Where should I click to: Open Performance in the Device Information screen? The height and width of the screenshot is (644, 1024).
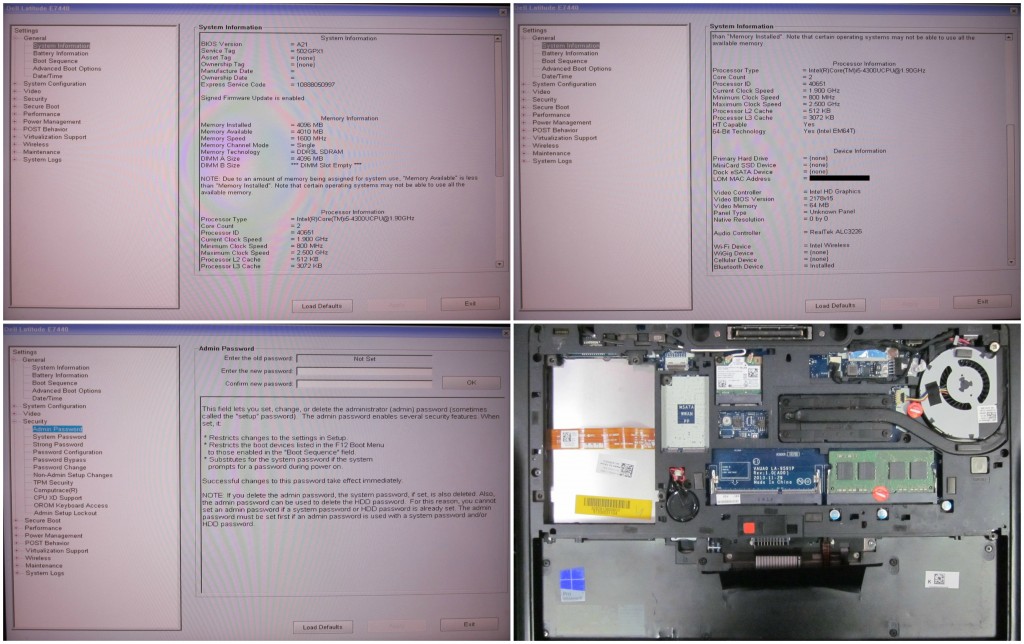551,114
